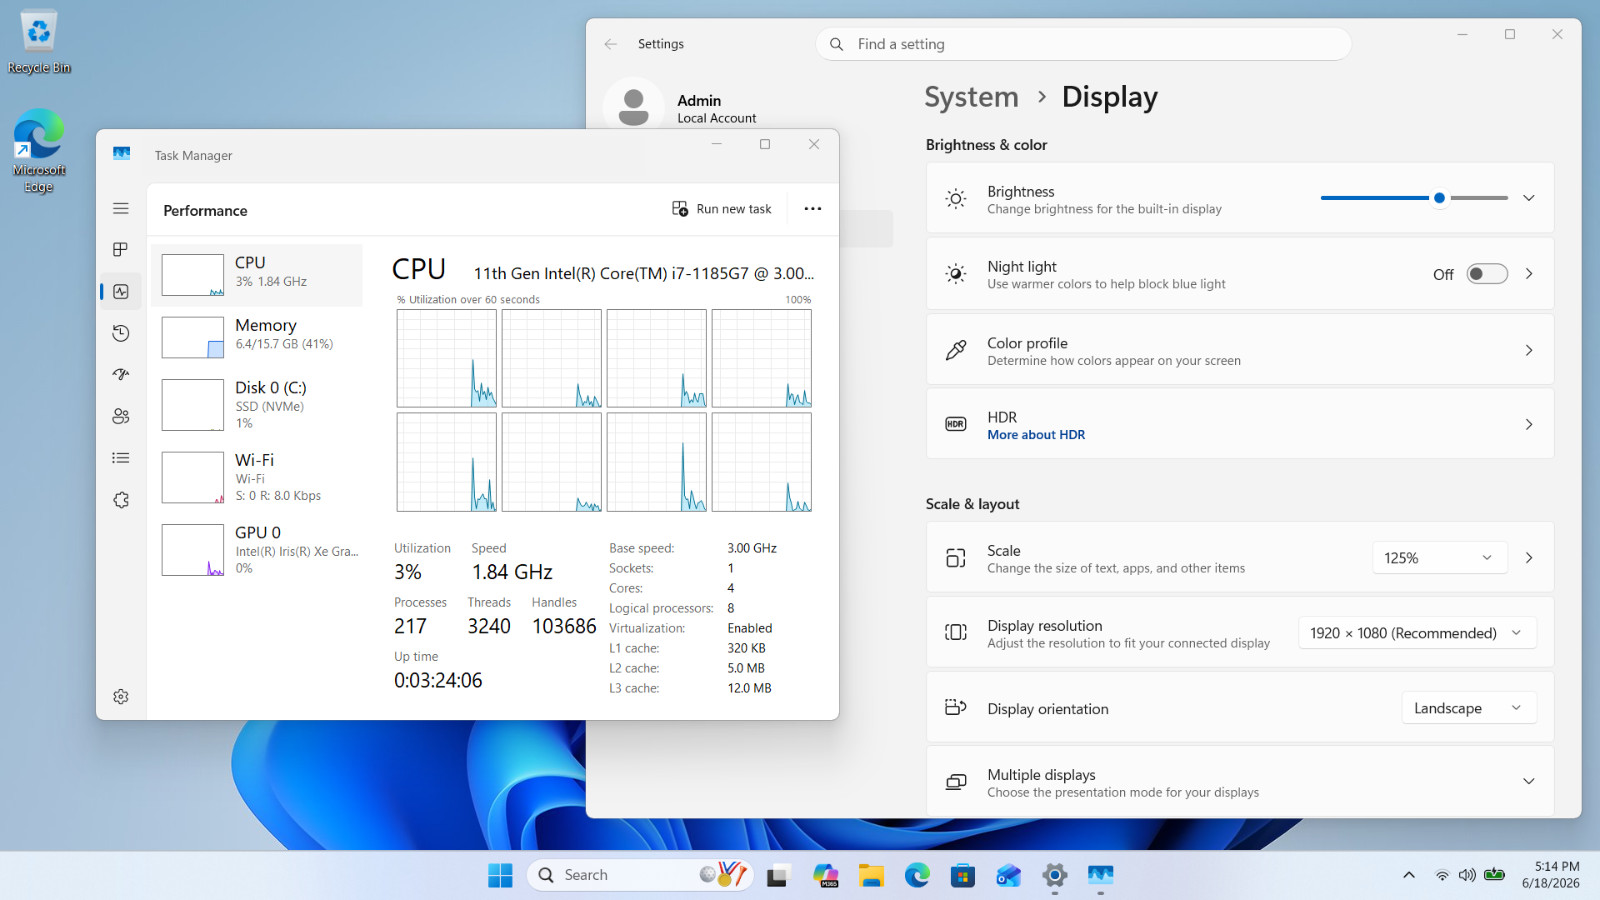Click the first logical processor graph

tap(447, 358)
